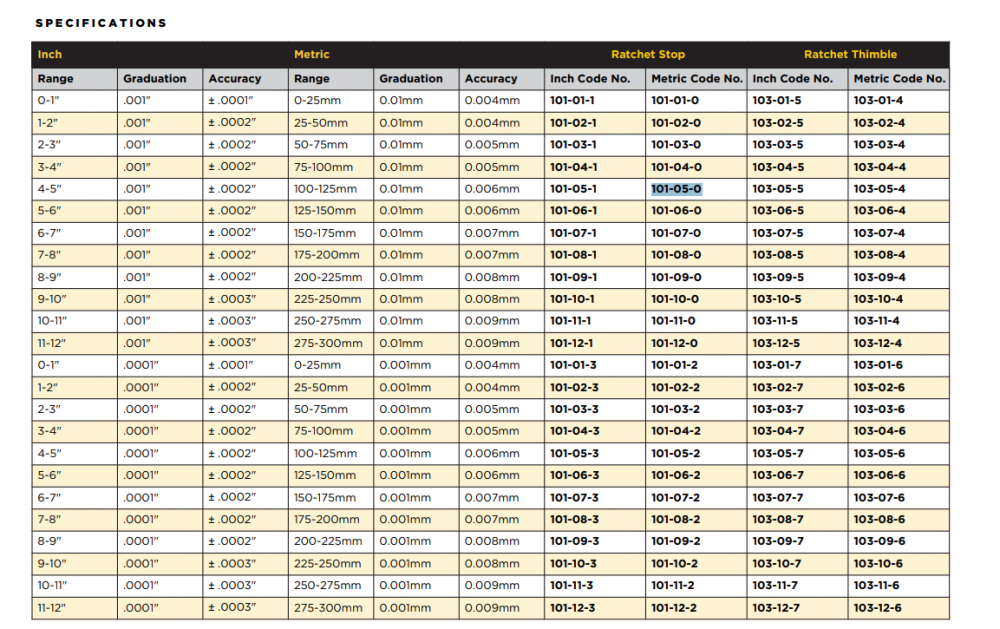Select code 103-01-7
Image resolution: width=1000 pixels, height=629 pixels.
tap(777, 365)
